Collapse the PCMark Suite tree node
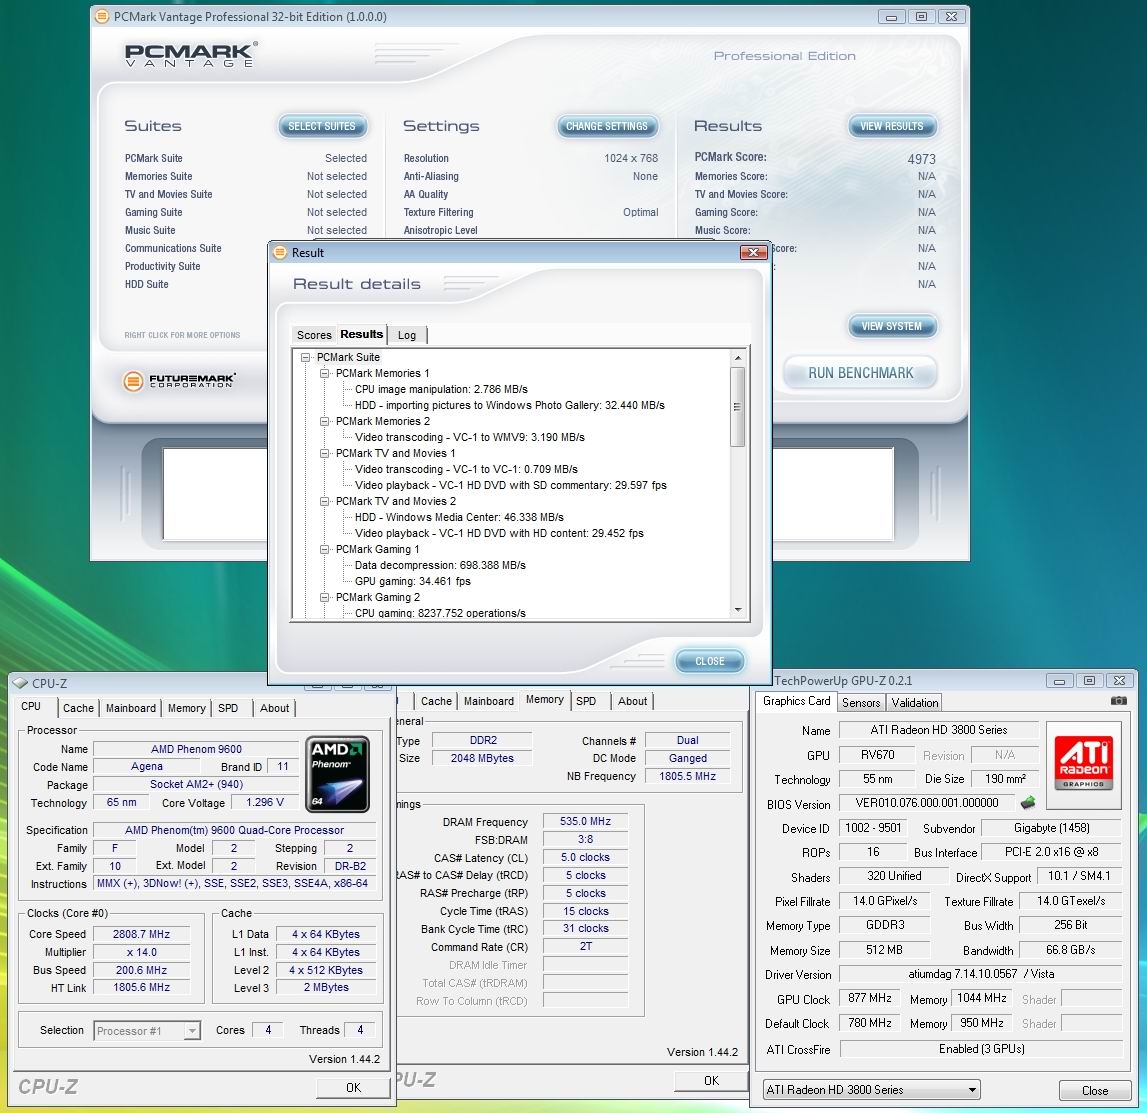 pos(306,358)
